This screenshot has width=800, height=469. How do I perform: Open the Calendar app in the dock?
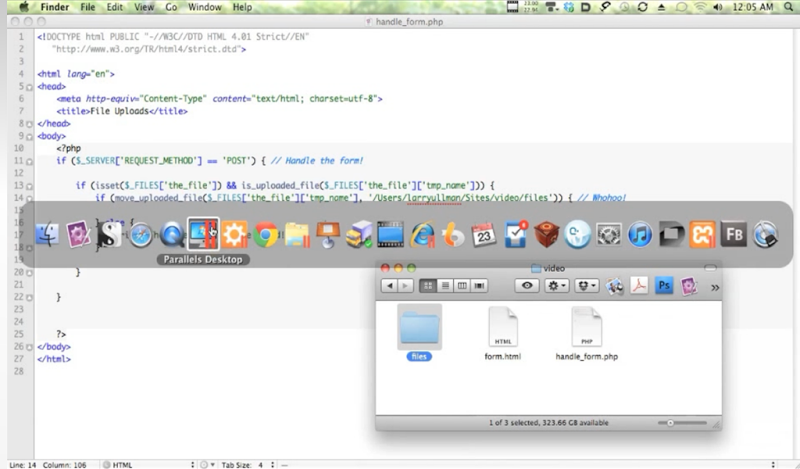484,236
